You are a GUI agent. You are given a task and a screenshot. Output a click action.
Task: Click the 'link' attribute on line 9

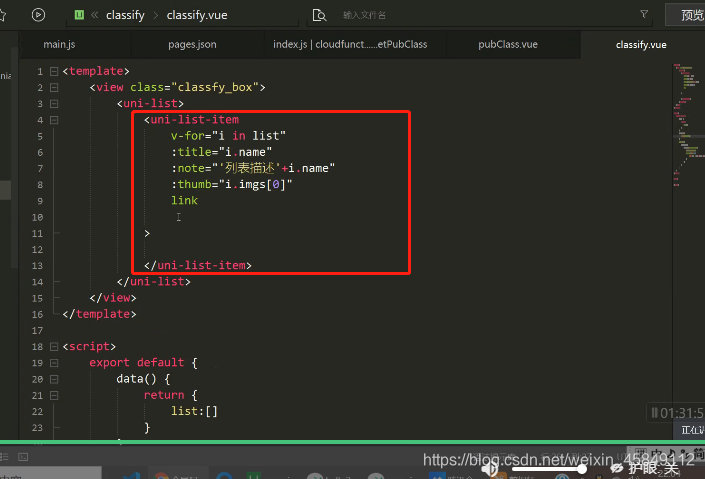coord(184,201)
